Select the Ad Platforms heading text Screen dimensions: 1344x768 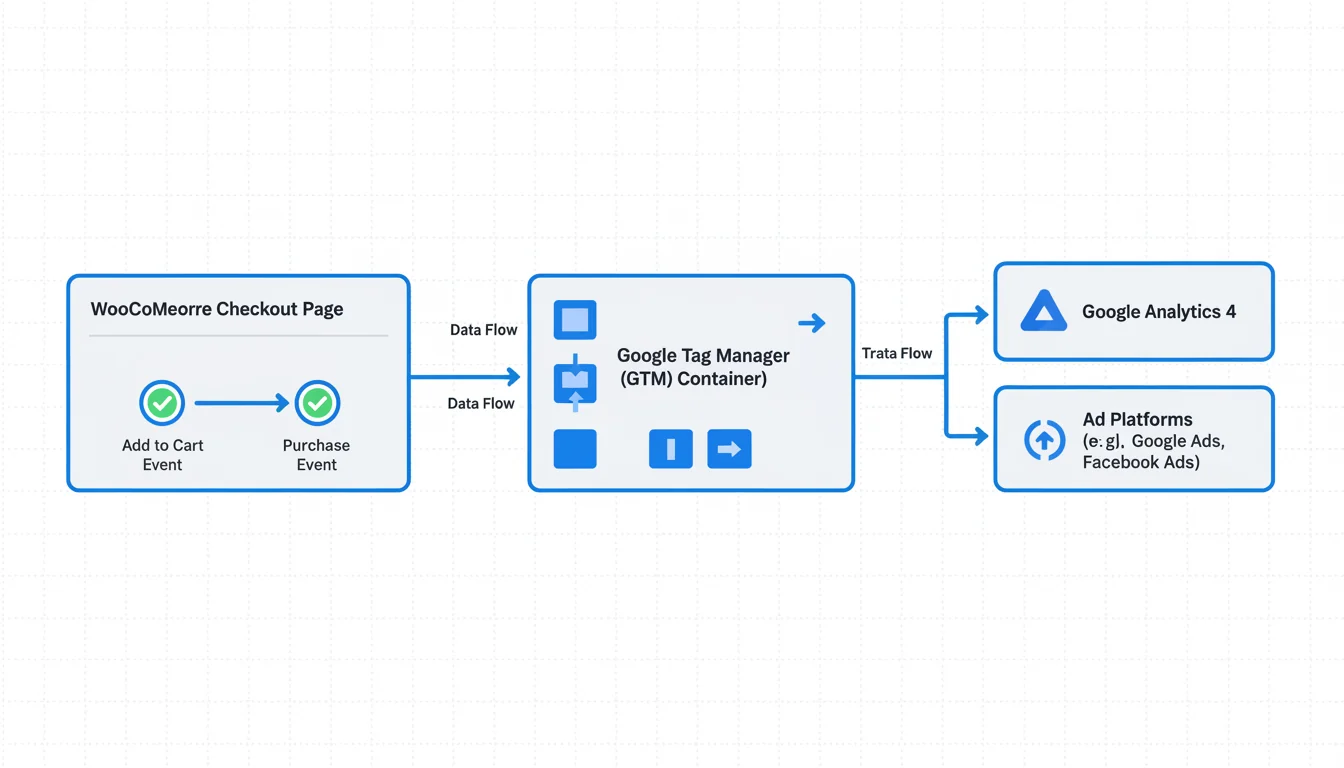click(x=1137, y=420)
